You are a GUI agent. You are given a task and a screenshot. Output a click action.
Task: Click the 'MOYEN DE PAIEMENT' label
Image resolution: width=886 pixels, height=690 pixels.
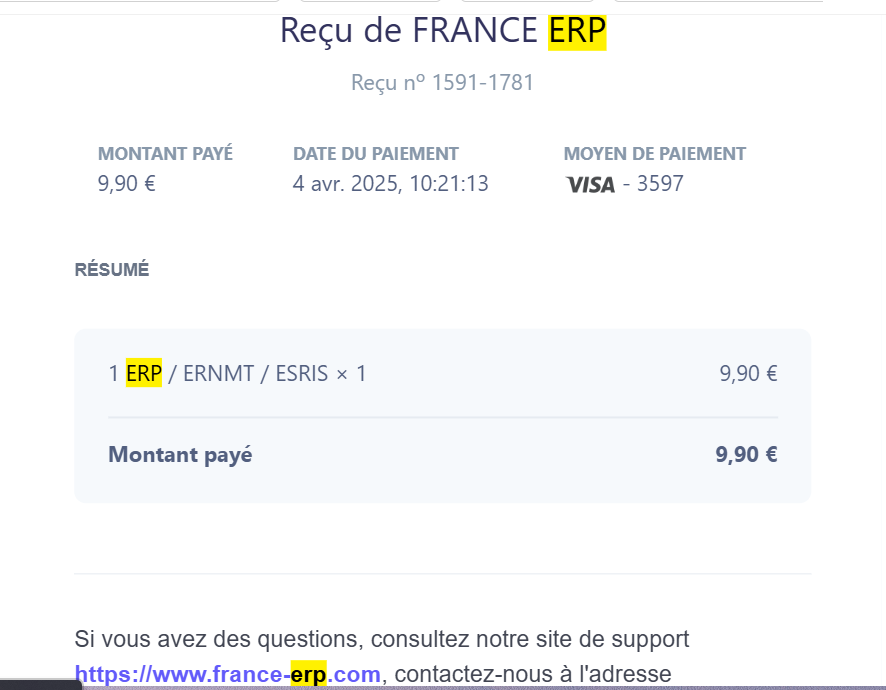(654, 154)
